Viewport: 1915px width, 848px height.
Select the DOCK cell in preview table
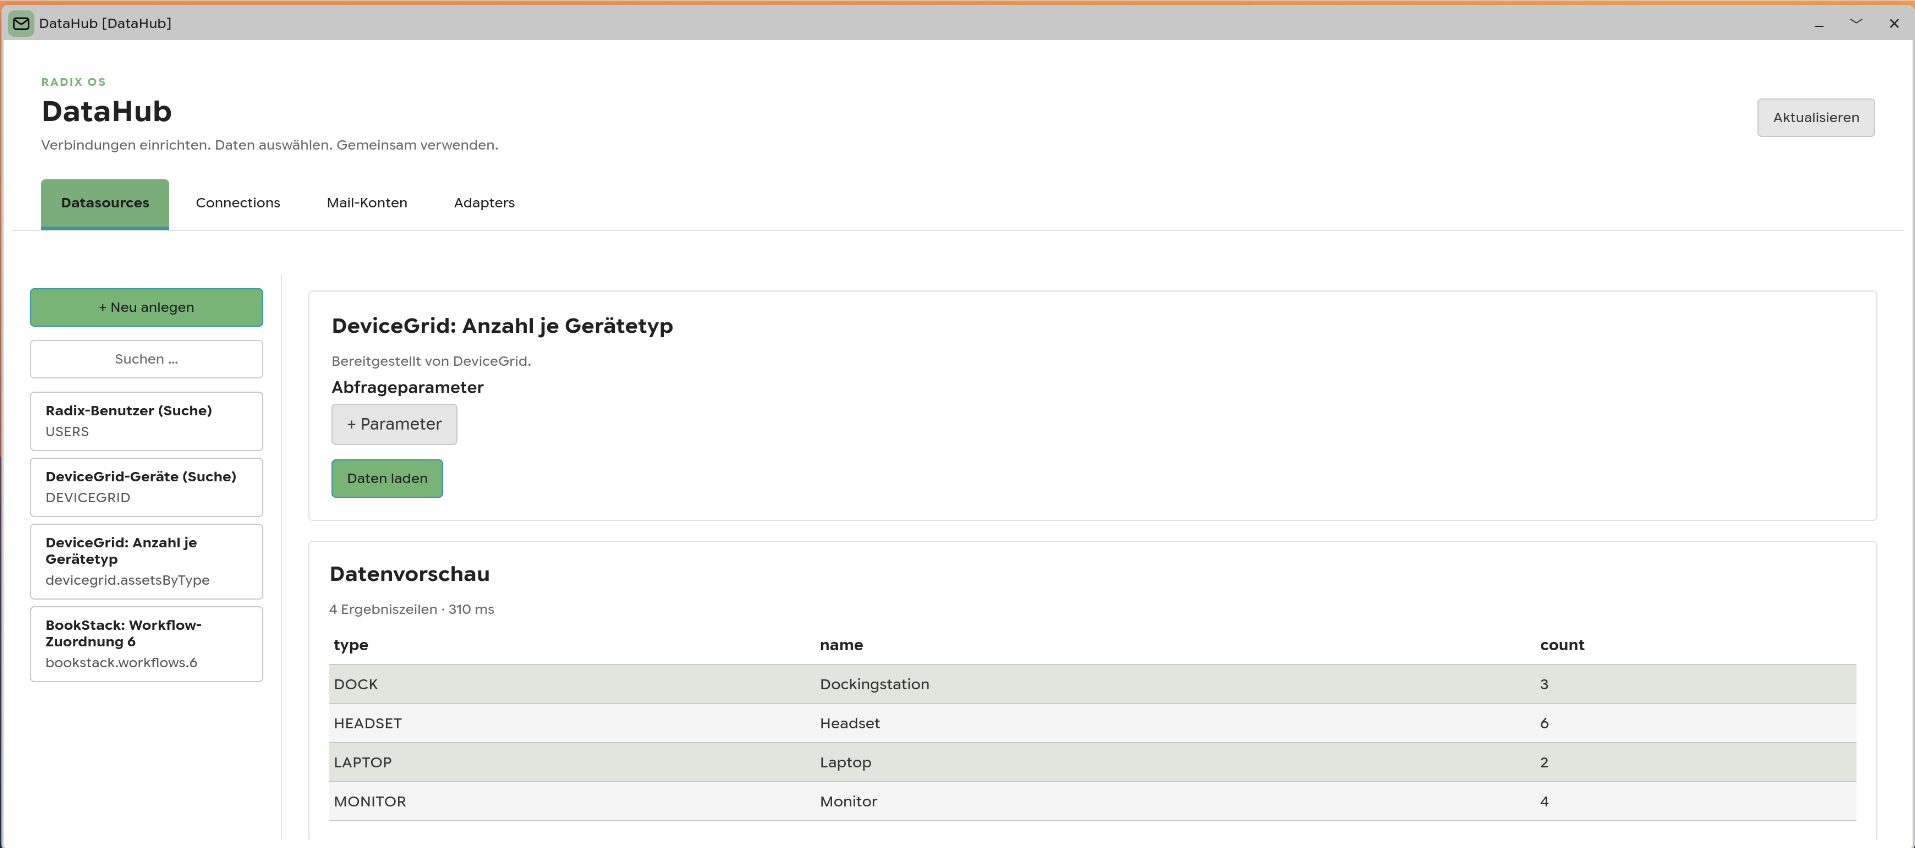tap(356, 684)
